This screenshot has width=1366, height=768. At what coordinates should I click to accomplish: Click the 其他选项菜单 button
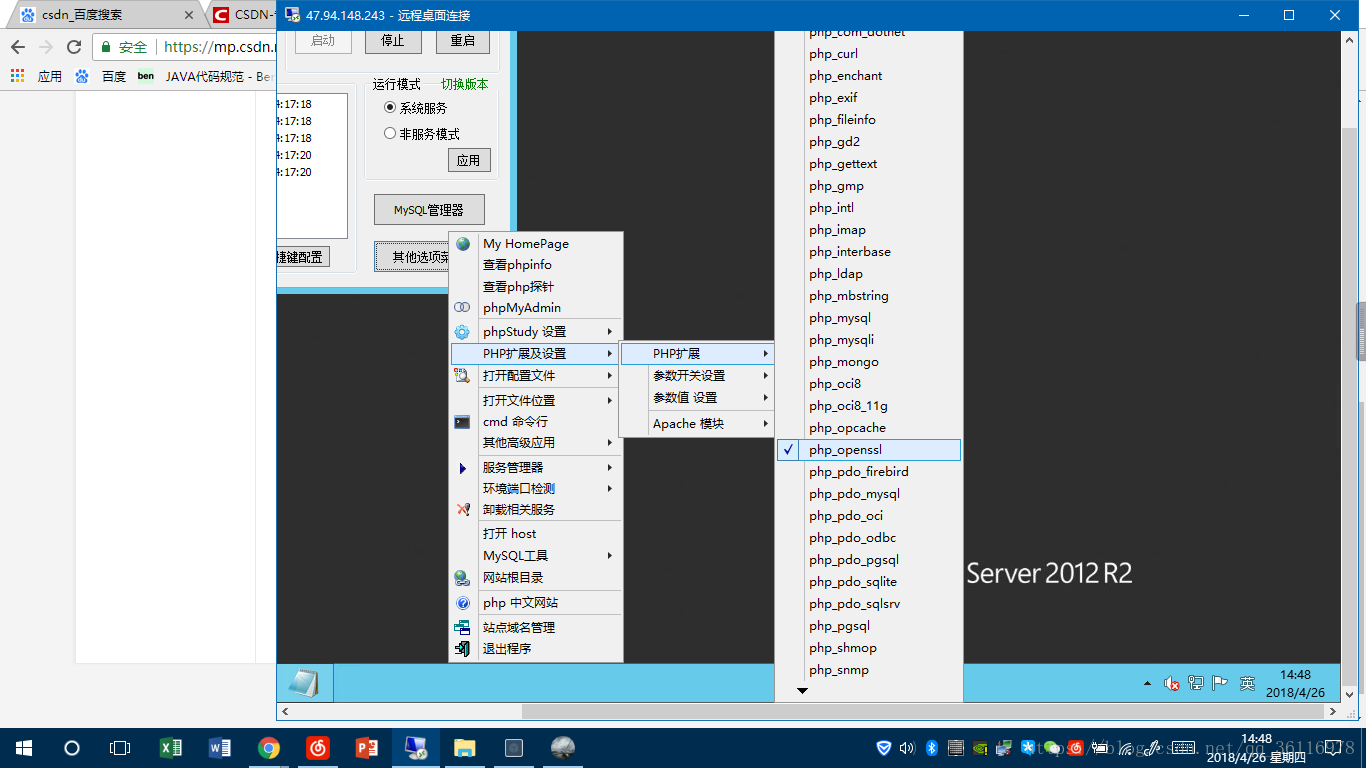pos(413,257)
